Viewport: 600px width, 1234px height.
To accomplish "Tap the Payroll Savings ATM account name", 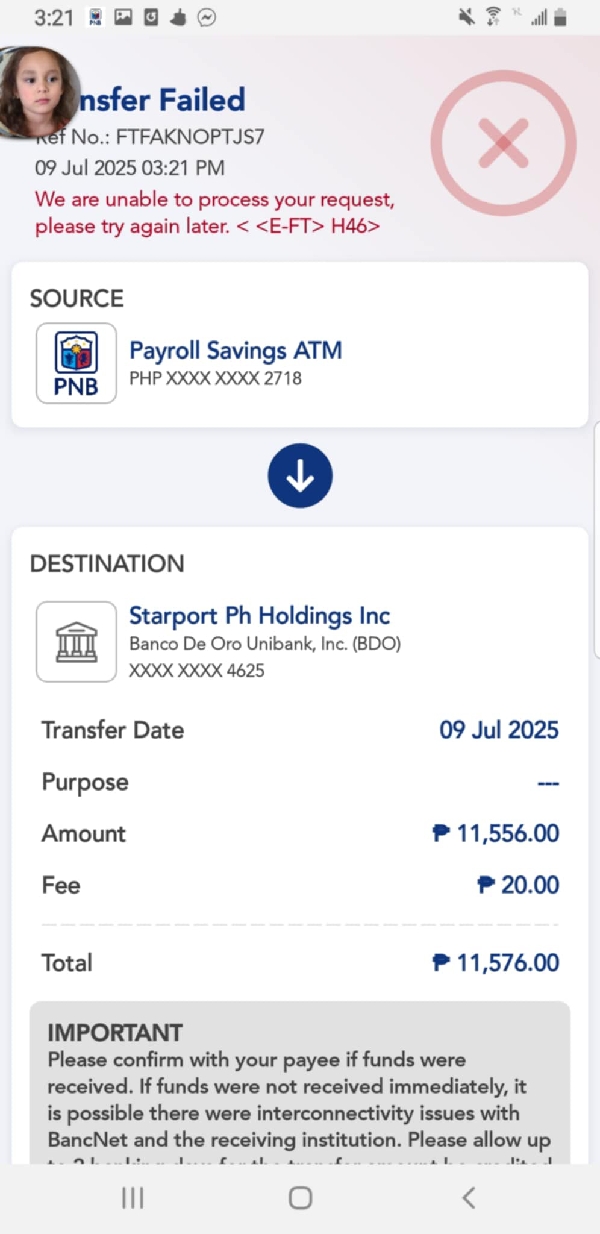I will [x=236, y=351].
